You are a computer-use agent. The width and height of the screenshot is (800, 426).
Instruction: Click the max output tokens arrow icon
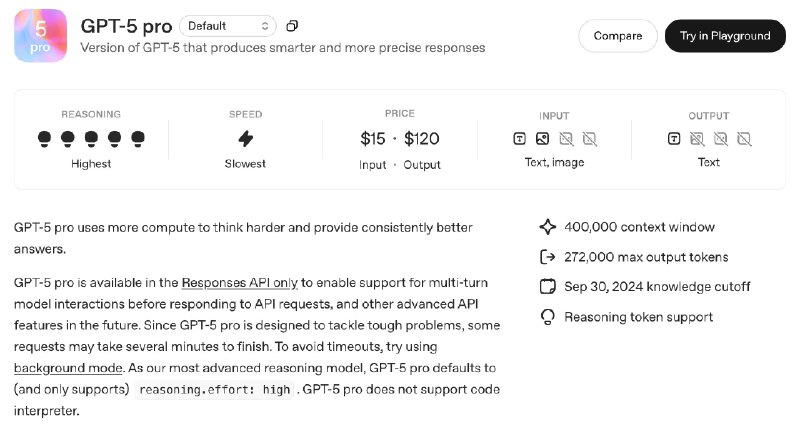click(547, 257)
